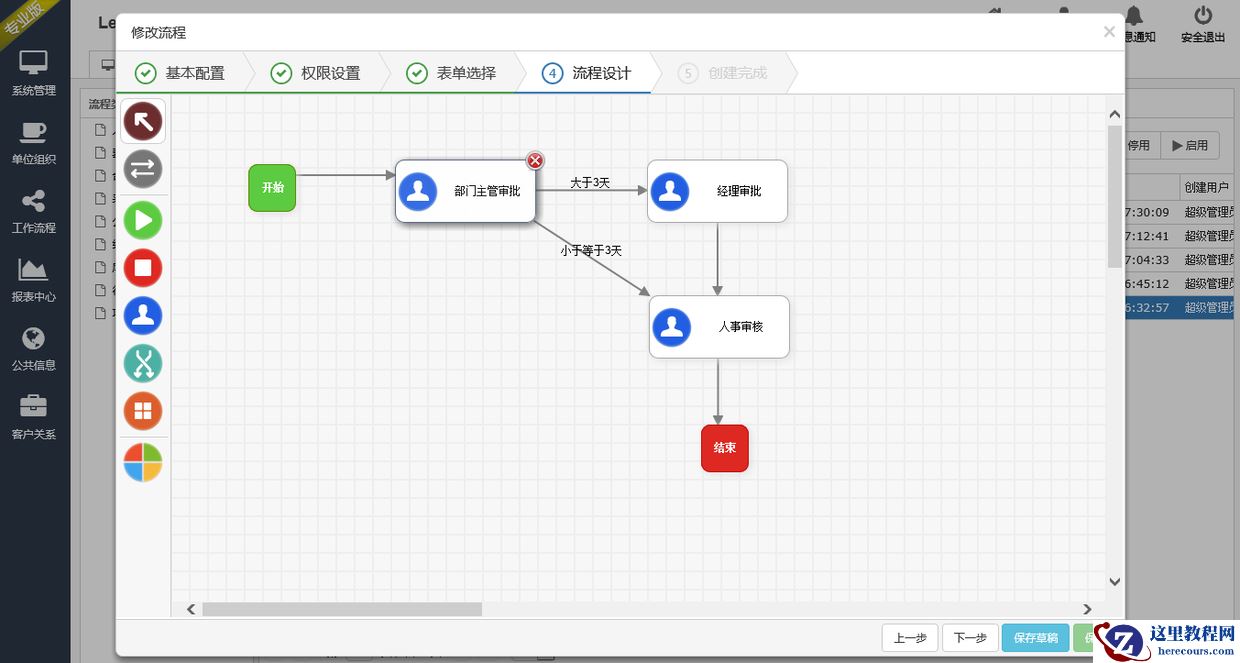Click the vertical scrollbar thumb
The width and height of the screenshot is (1240, 663).
tap(1115, 196)
